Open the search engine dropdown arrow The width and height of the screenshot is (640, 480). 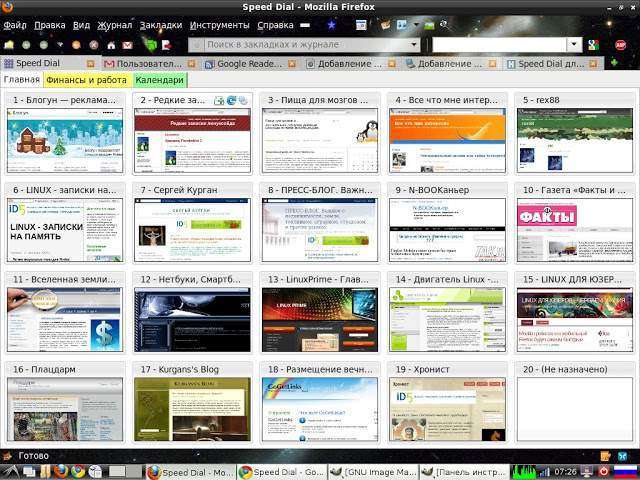(x=575, y=44)
